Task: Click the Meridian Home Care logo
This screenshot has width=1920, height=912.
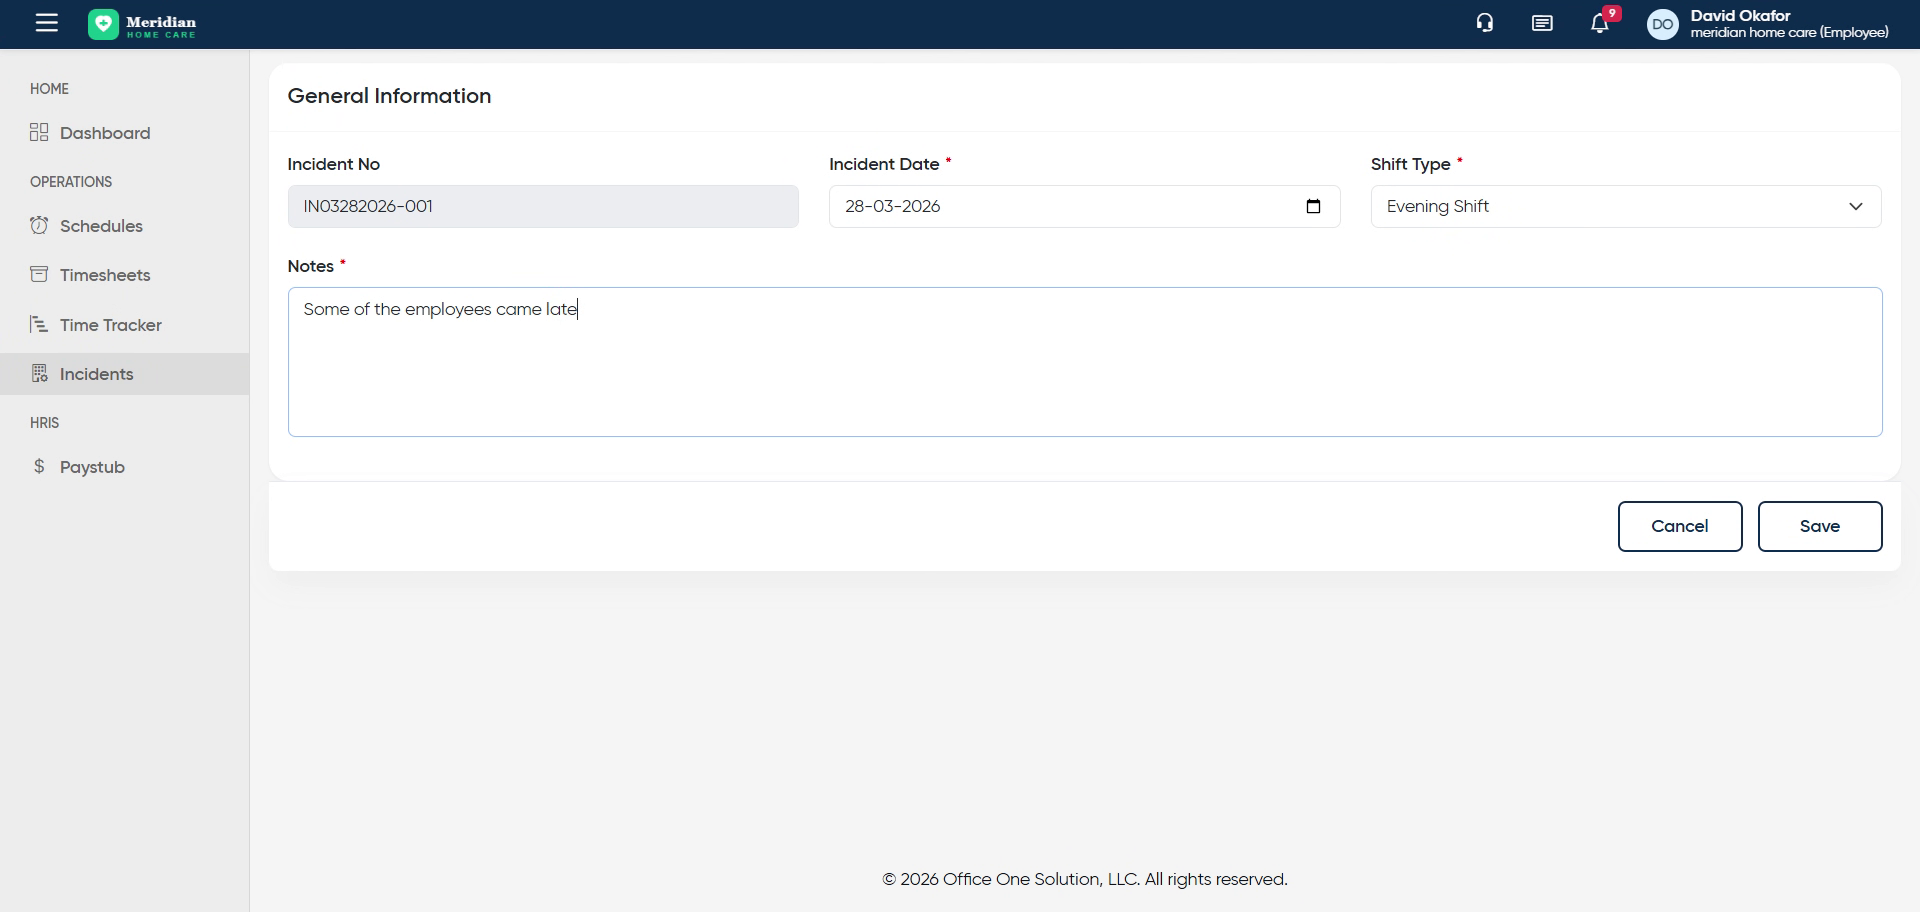Action: tap(142, 25)
